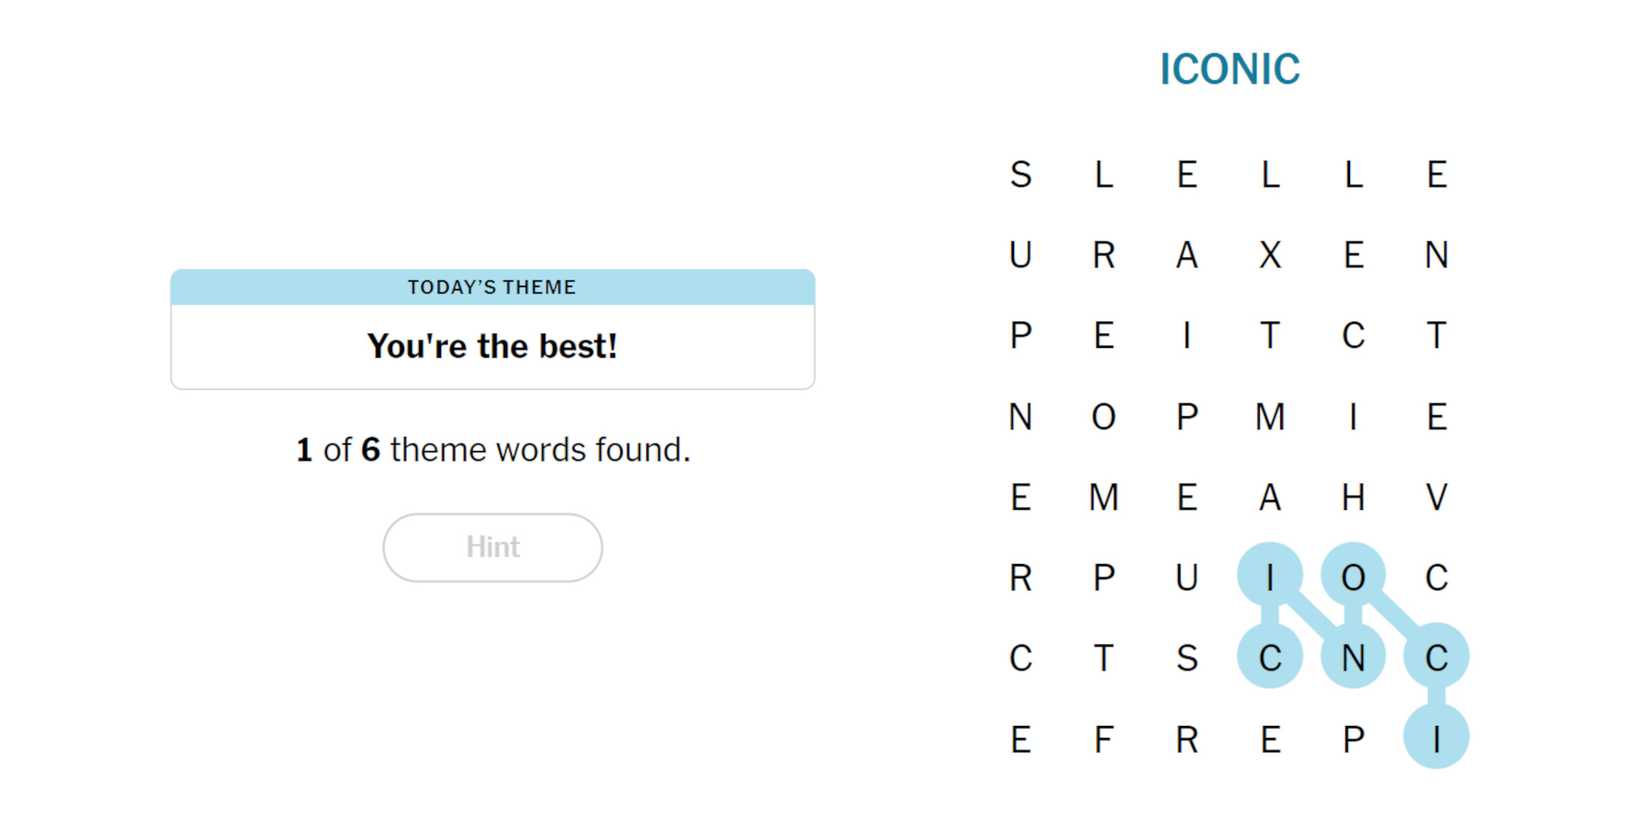Click the unhighlighted O between N and P

[1103, 416]
